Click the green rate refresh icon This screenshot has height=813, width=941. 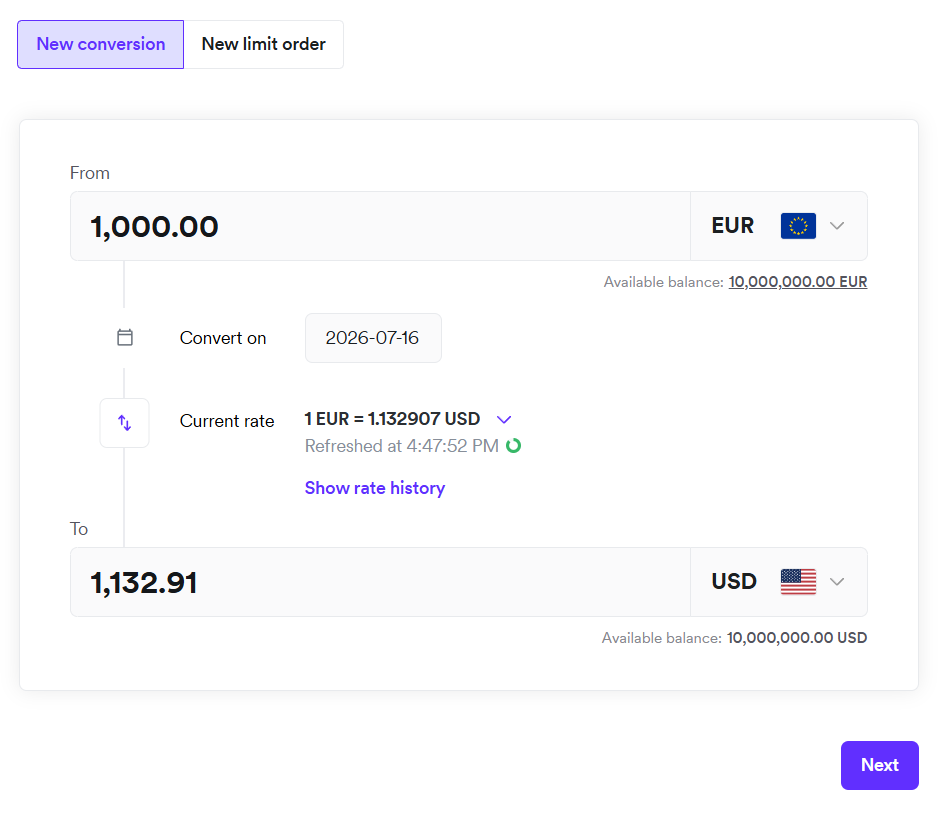tap(513, 446)
